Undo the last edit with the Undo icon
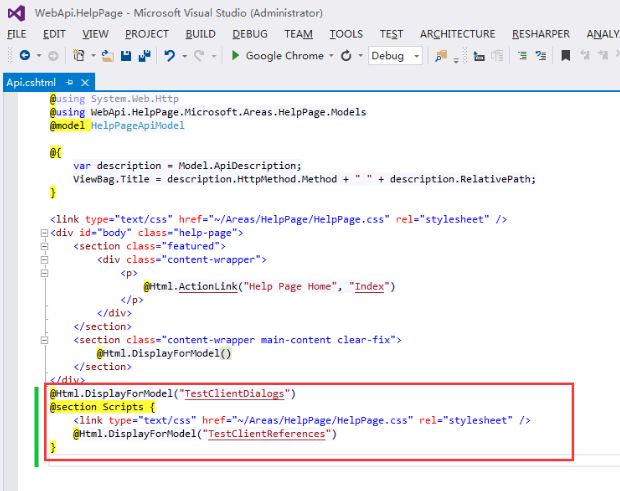The image size is (620, 491). click(170, 56)
